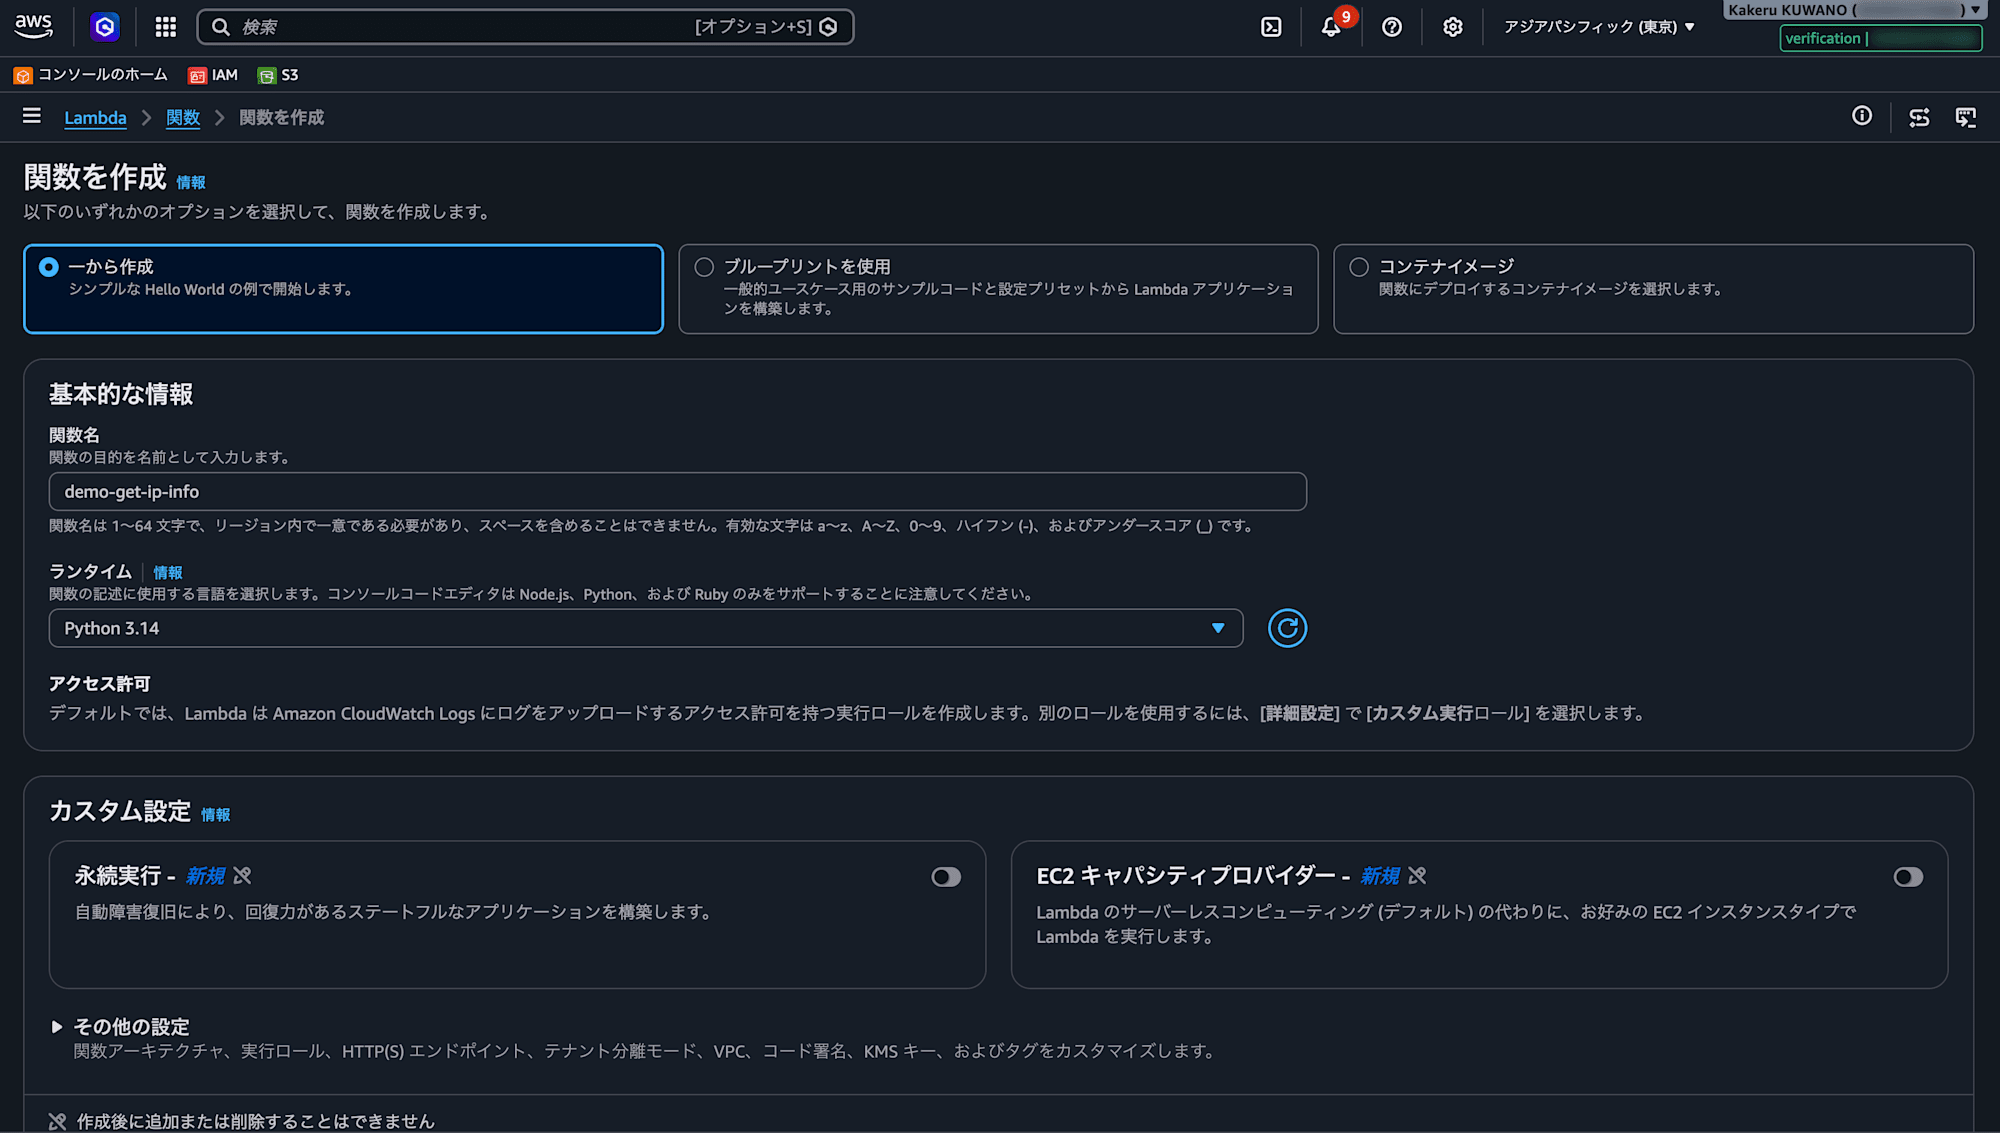Enable the 永続実行 toggle switch
The width and height of the screenshot is (2000, 1133).
click(946, 877)
